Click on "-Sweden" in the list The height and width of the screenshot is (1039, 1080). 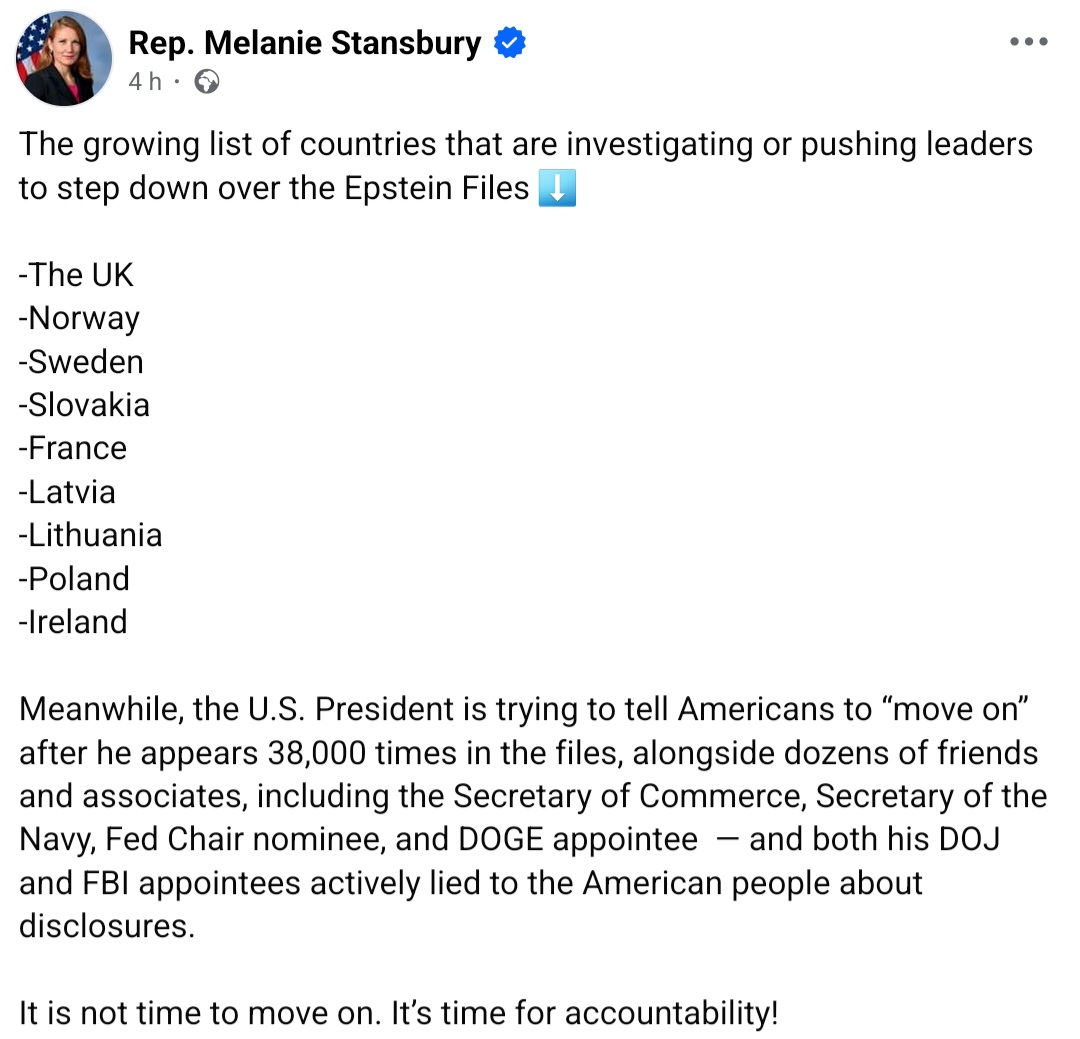[82, 361]
